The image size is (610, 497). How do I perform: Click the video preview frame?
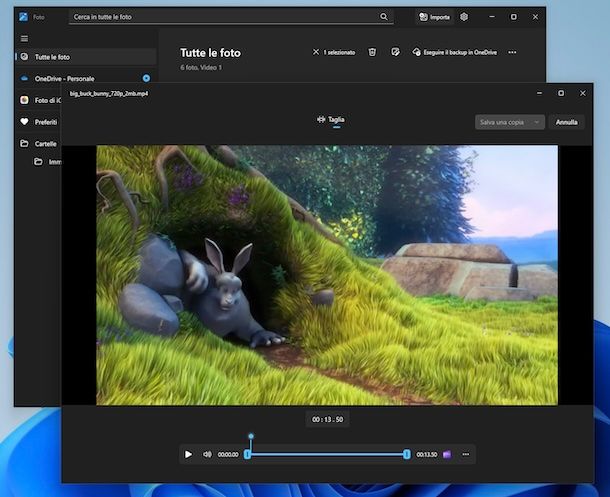coord(327,275)
